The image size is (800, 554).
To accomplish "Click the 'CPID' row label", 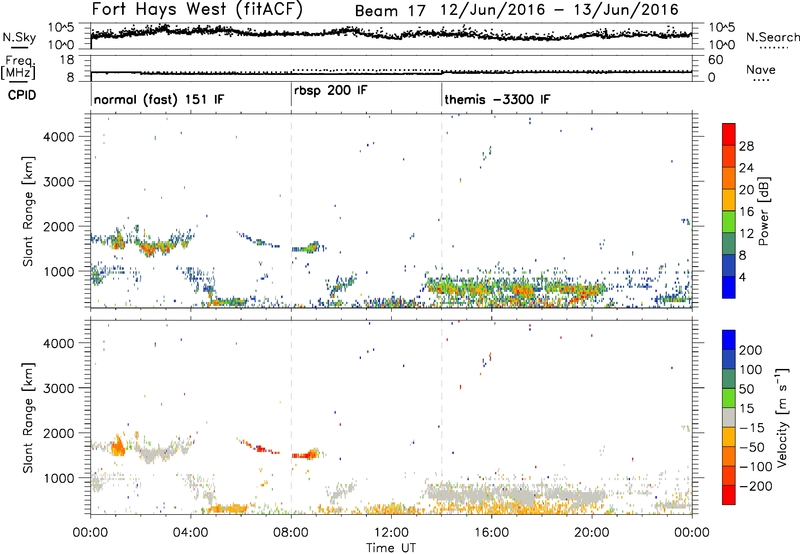I will (x=22, y=95).
